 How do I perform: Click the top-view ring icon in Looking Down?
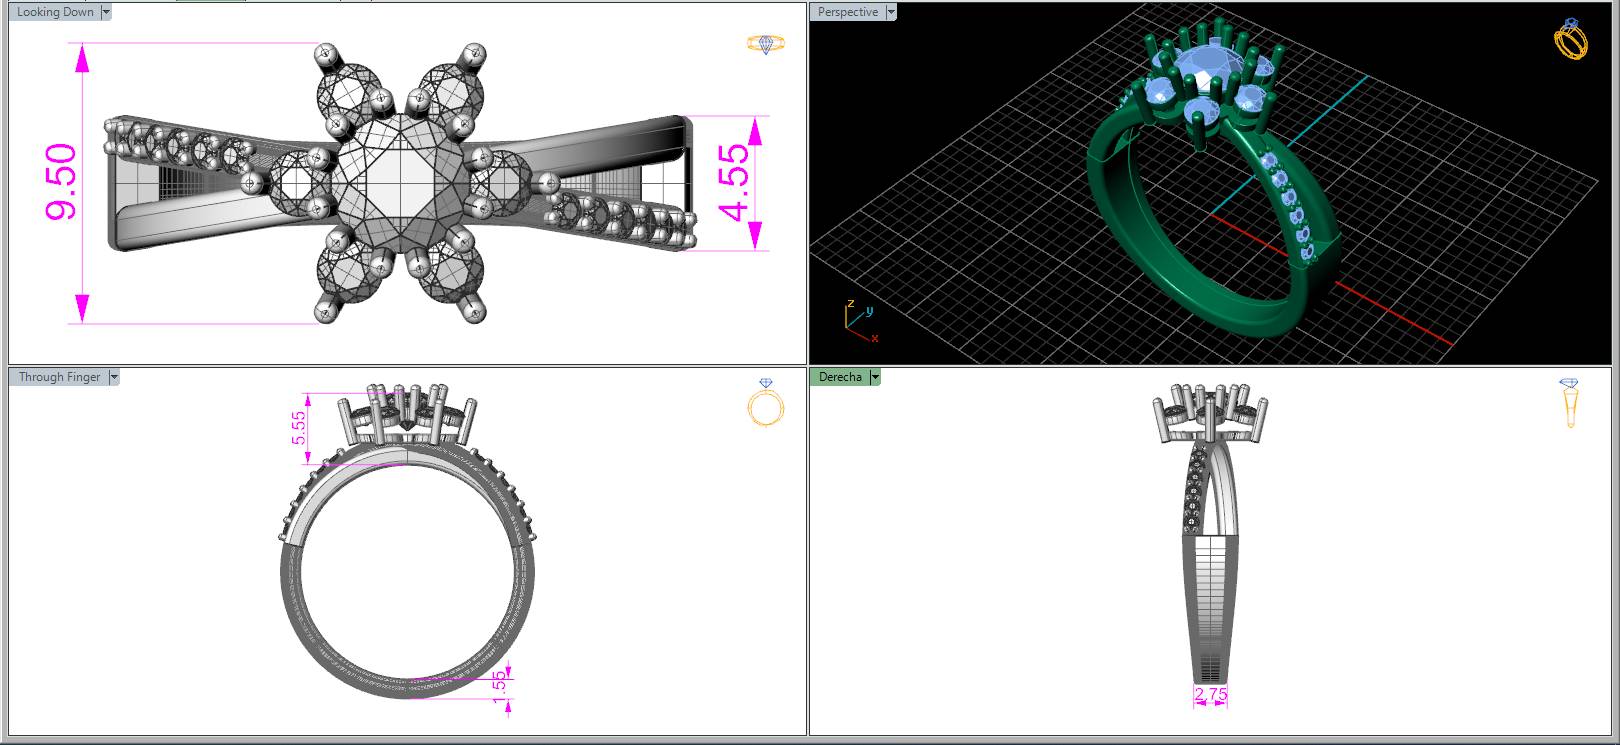pos(766,44)
